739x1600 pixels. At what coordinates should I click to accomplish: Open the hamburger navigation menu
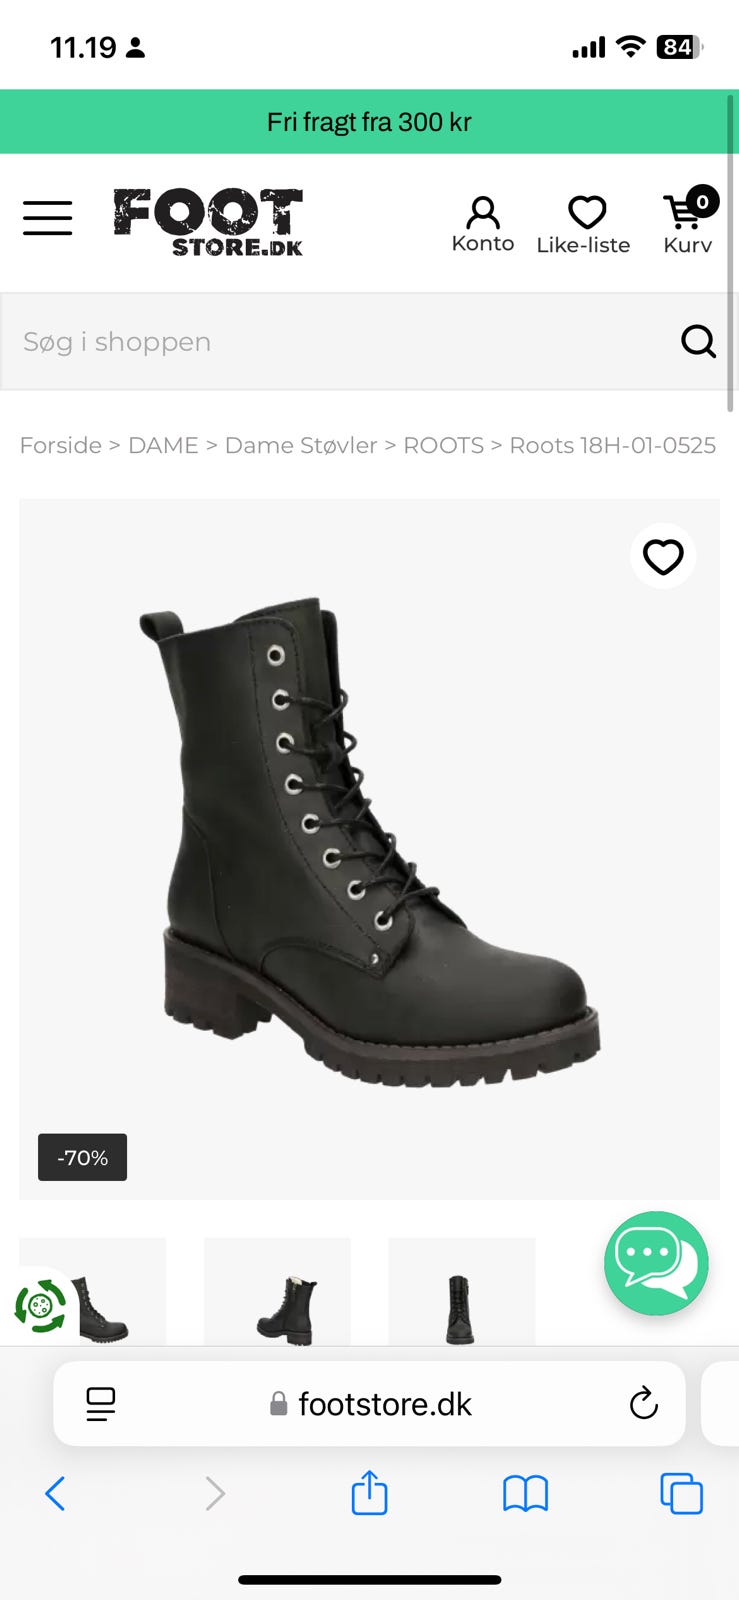click(x=48, y=217)
